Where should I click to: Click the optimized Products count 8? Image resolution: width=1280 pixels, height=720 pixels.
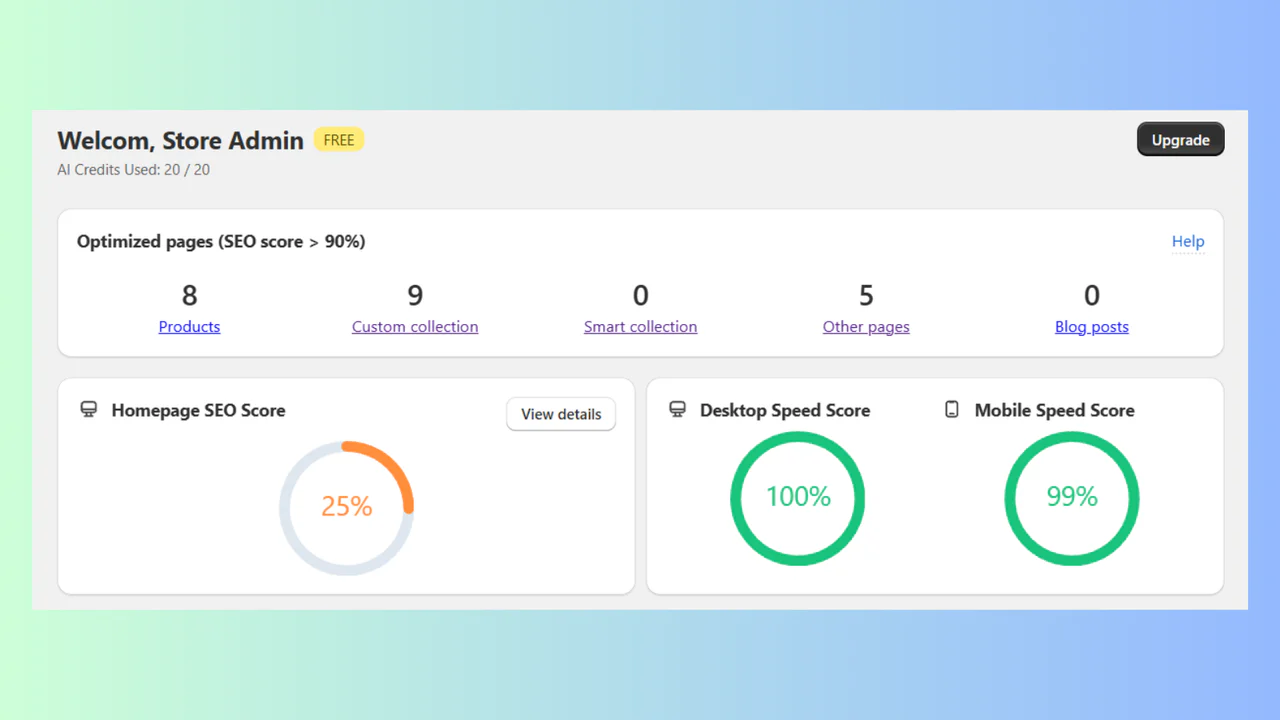pos(189,295)
